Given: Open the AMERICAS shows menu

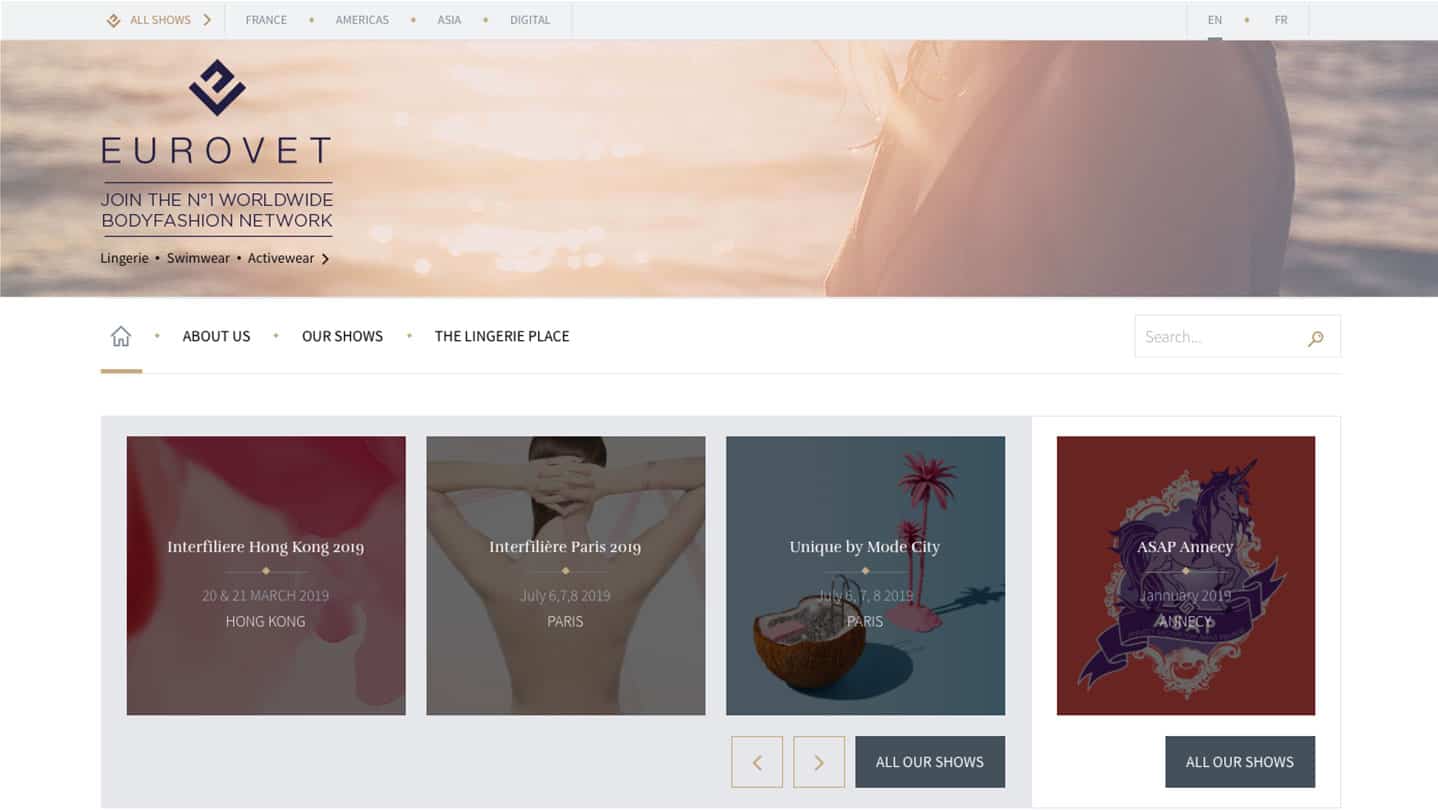Looking at the screenshot, I should pos(362,20).
